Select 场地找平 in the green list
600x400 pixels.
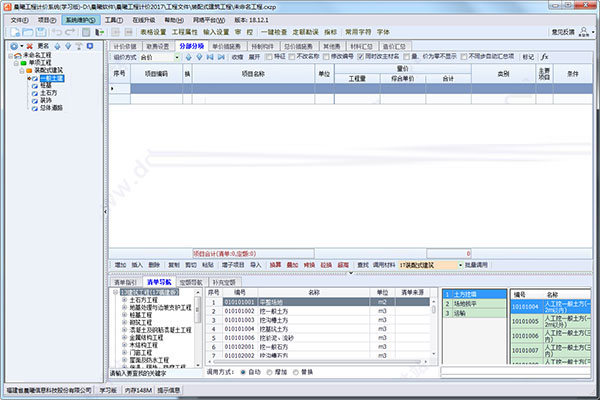pyautogui.click(x=474, y=304)
